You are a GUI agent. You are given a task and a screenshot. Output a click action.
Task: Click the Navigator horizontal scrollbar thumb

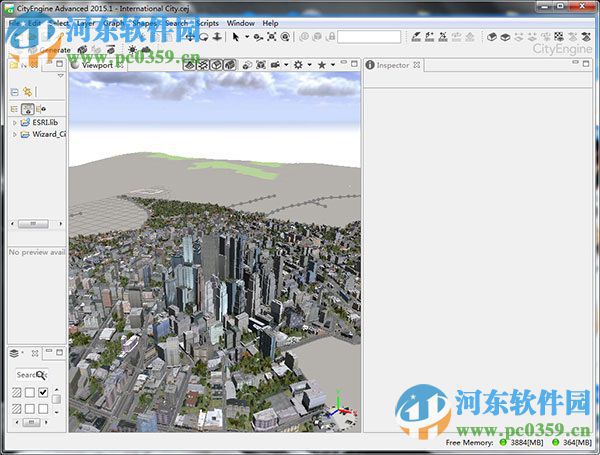33,223
